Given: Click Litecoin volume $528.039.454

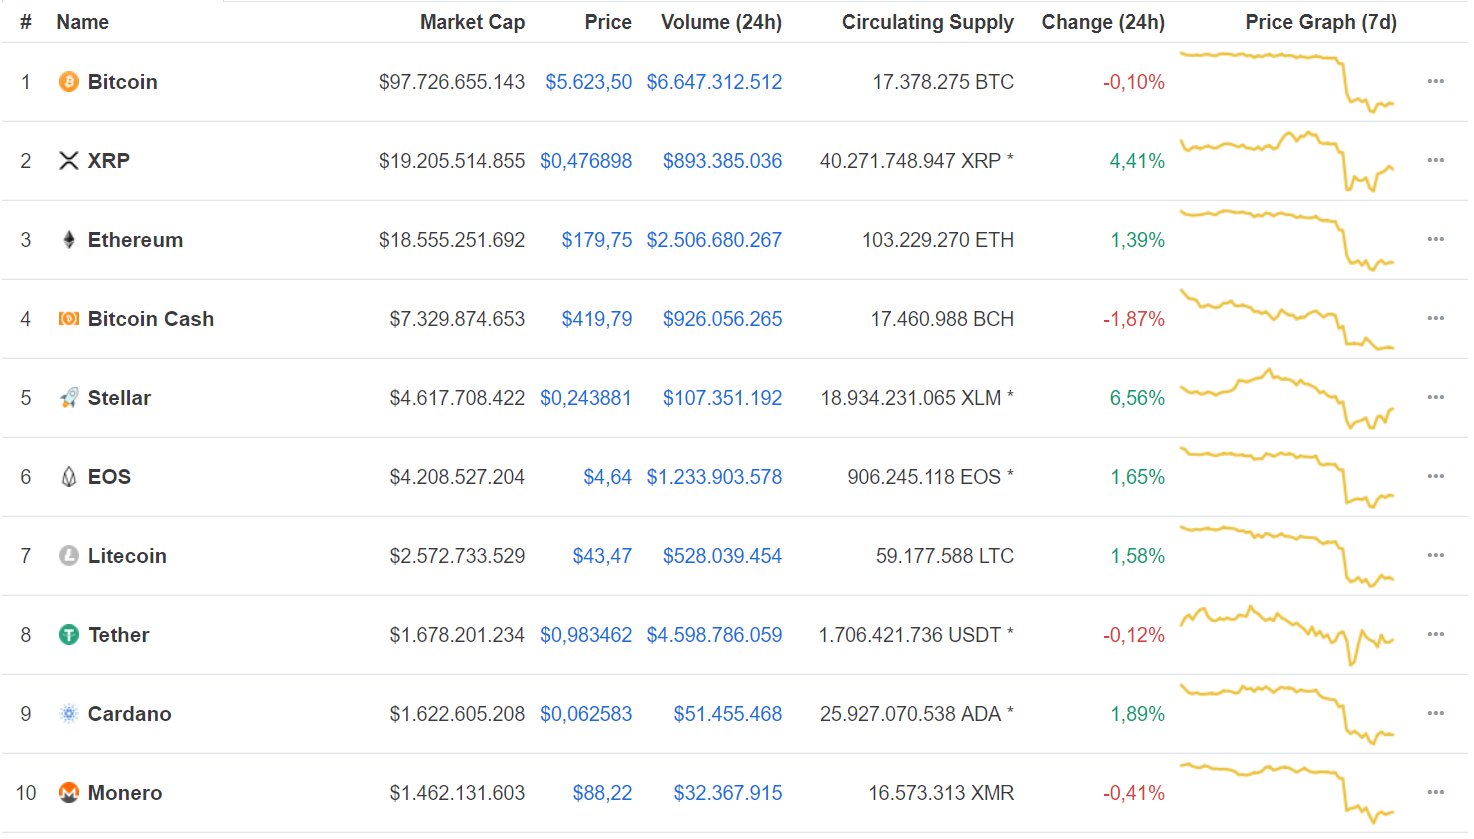Looking at the screenshot, I should (x=722, y=556).
